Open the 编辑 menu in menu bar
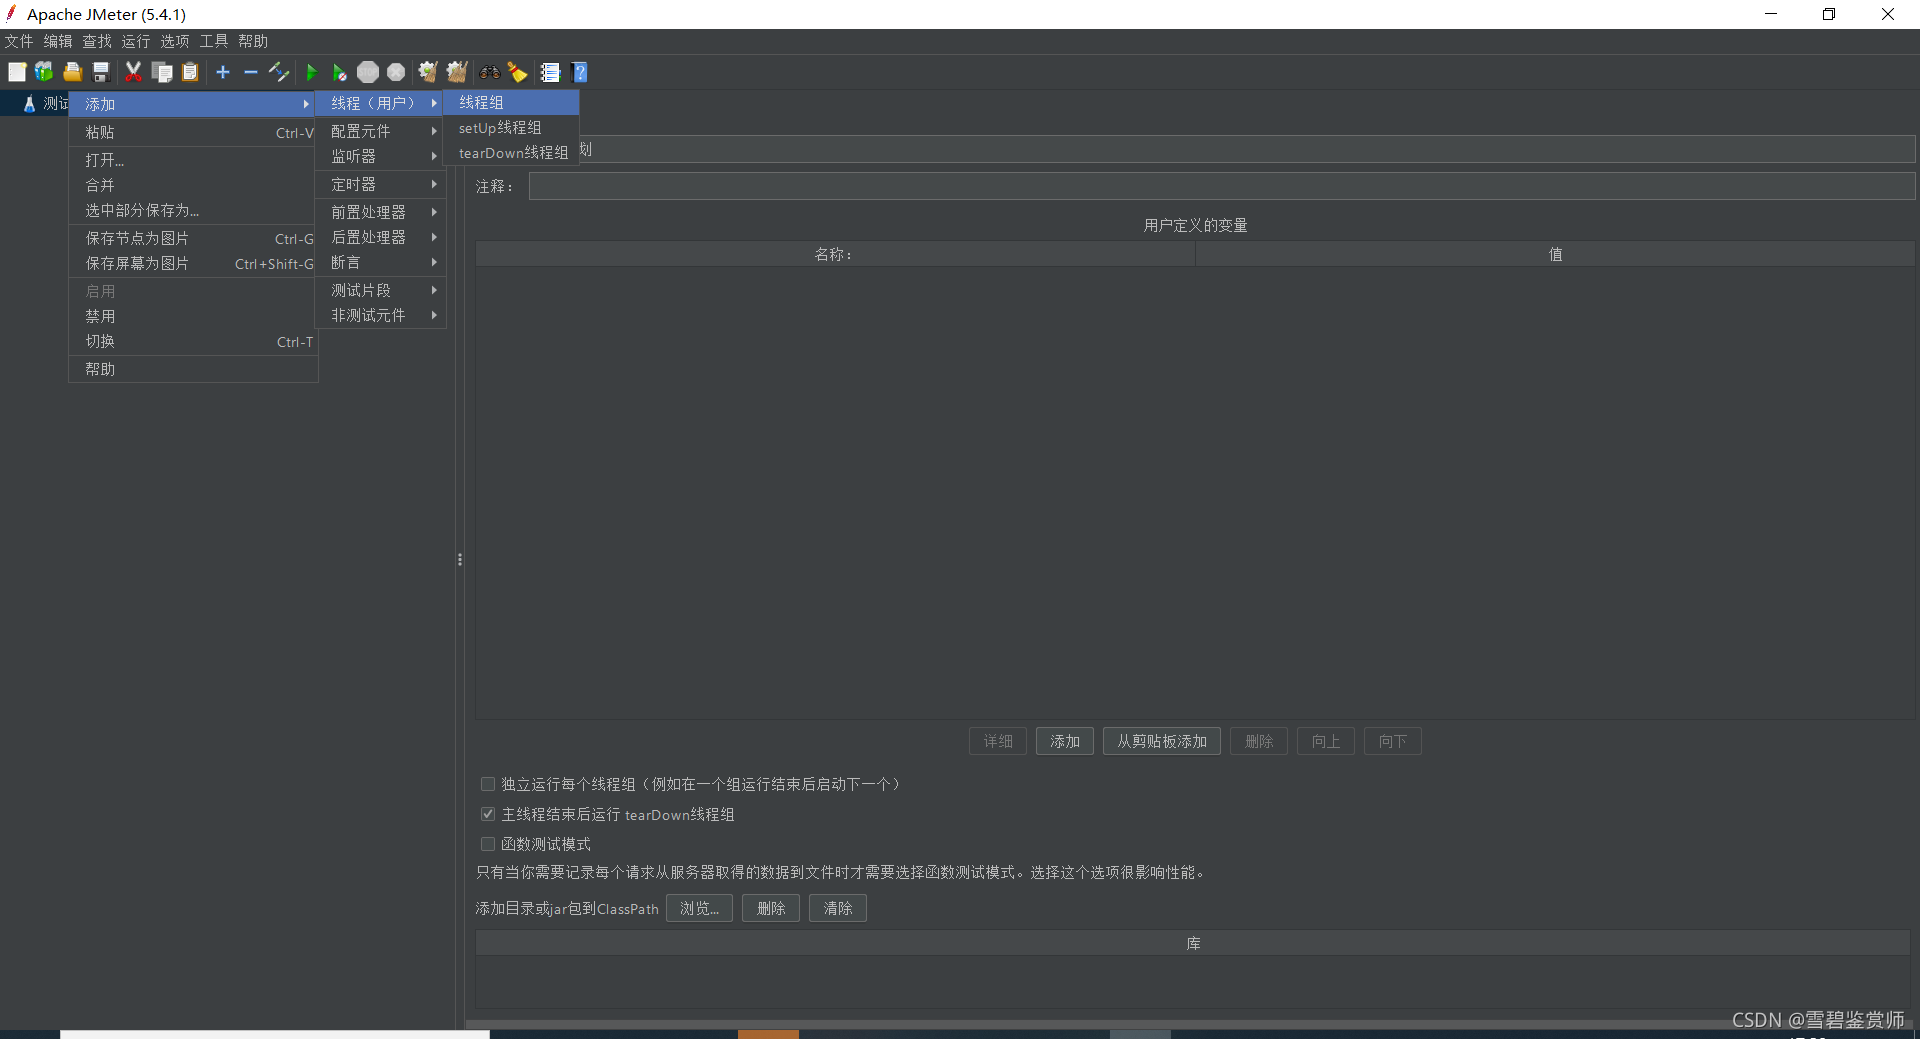The width and height of the screenshot is (1920, 1039). (x=58, y=41)
